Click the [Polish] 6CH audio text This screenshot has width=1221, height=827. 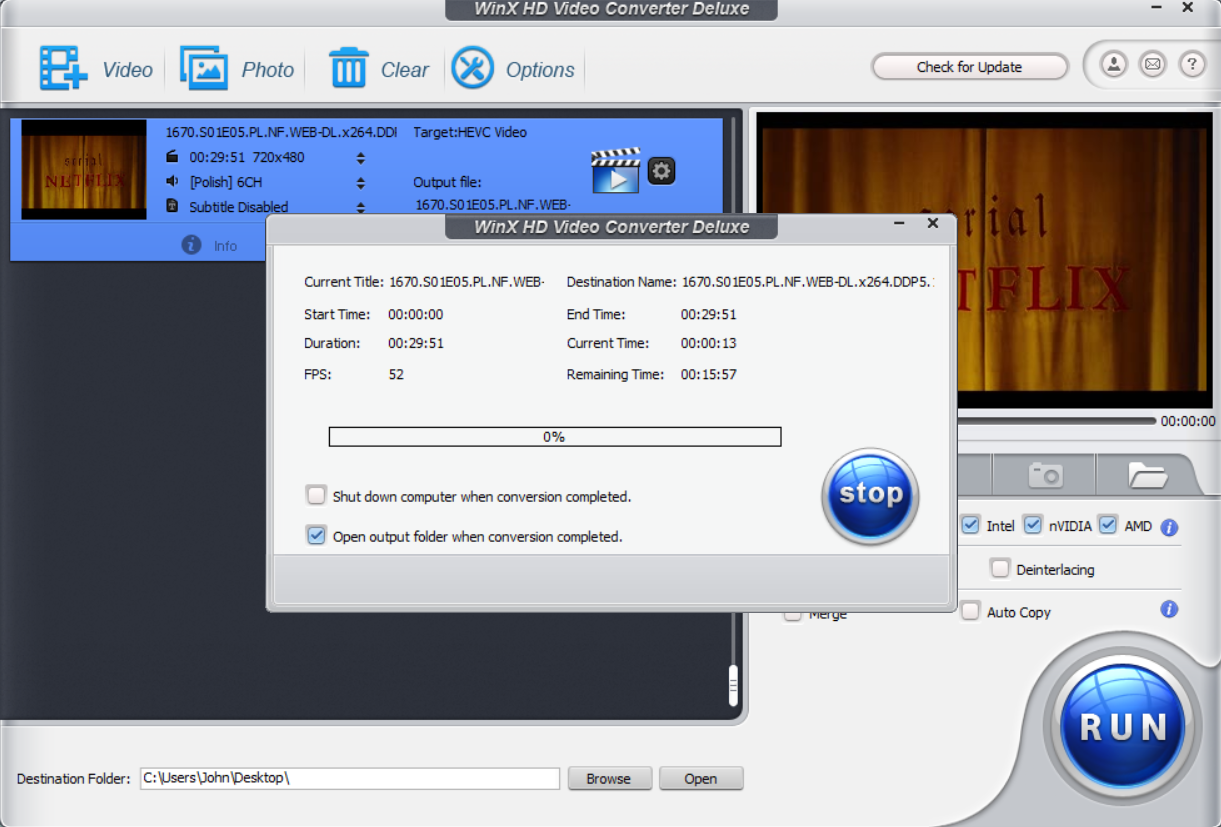(x=226, y=182)
